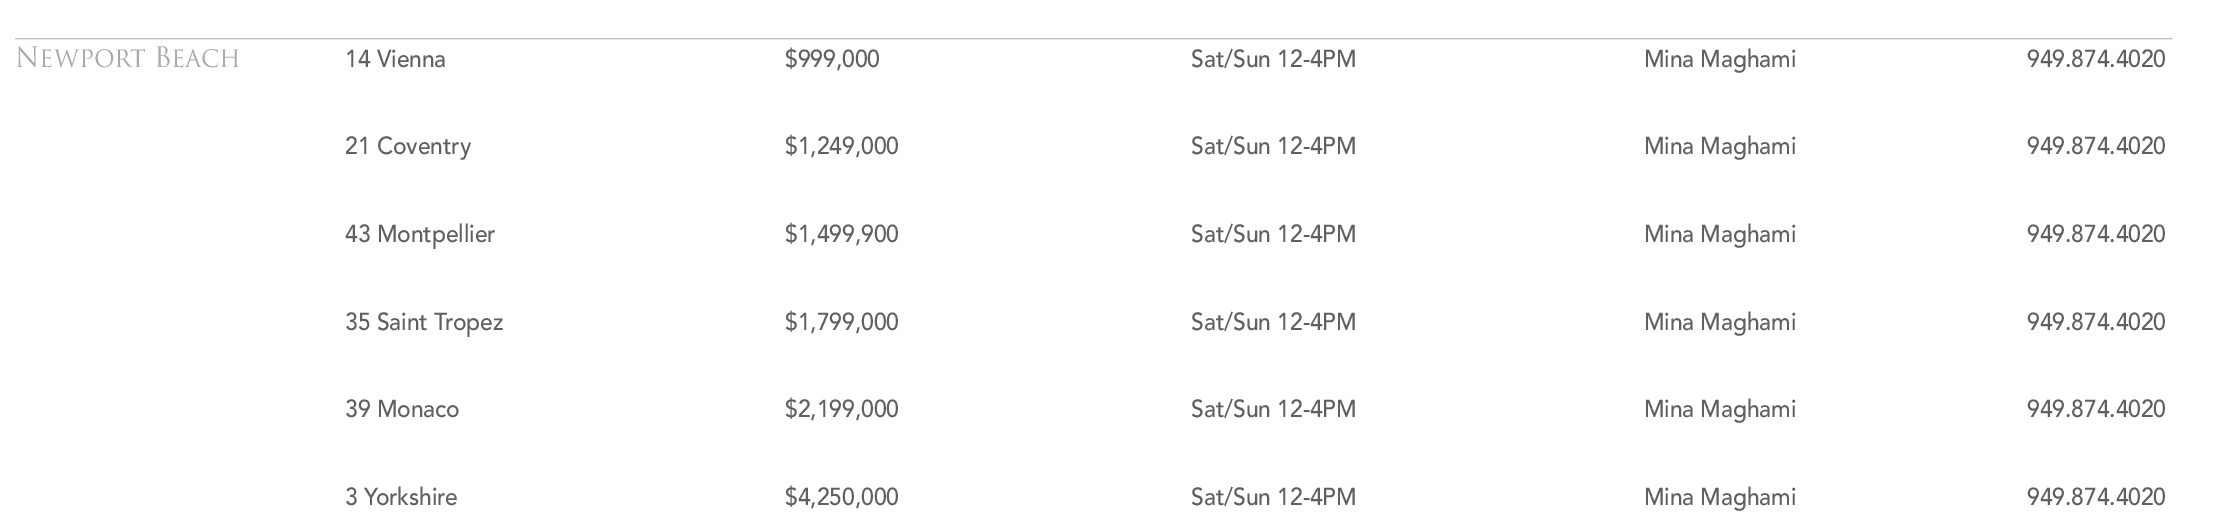
Task: Click Mina Maghami in the 39 Monaco row
Action: [x=1720, y=409]
